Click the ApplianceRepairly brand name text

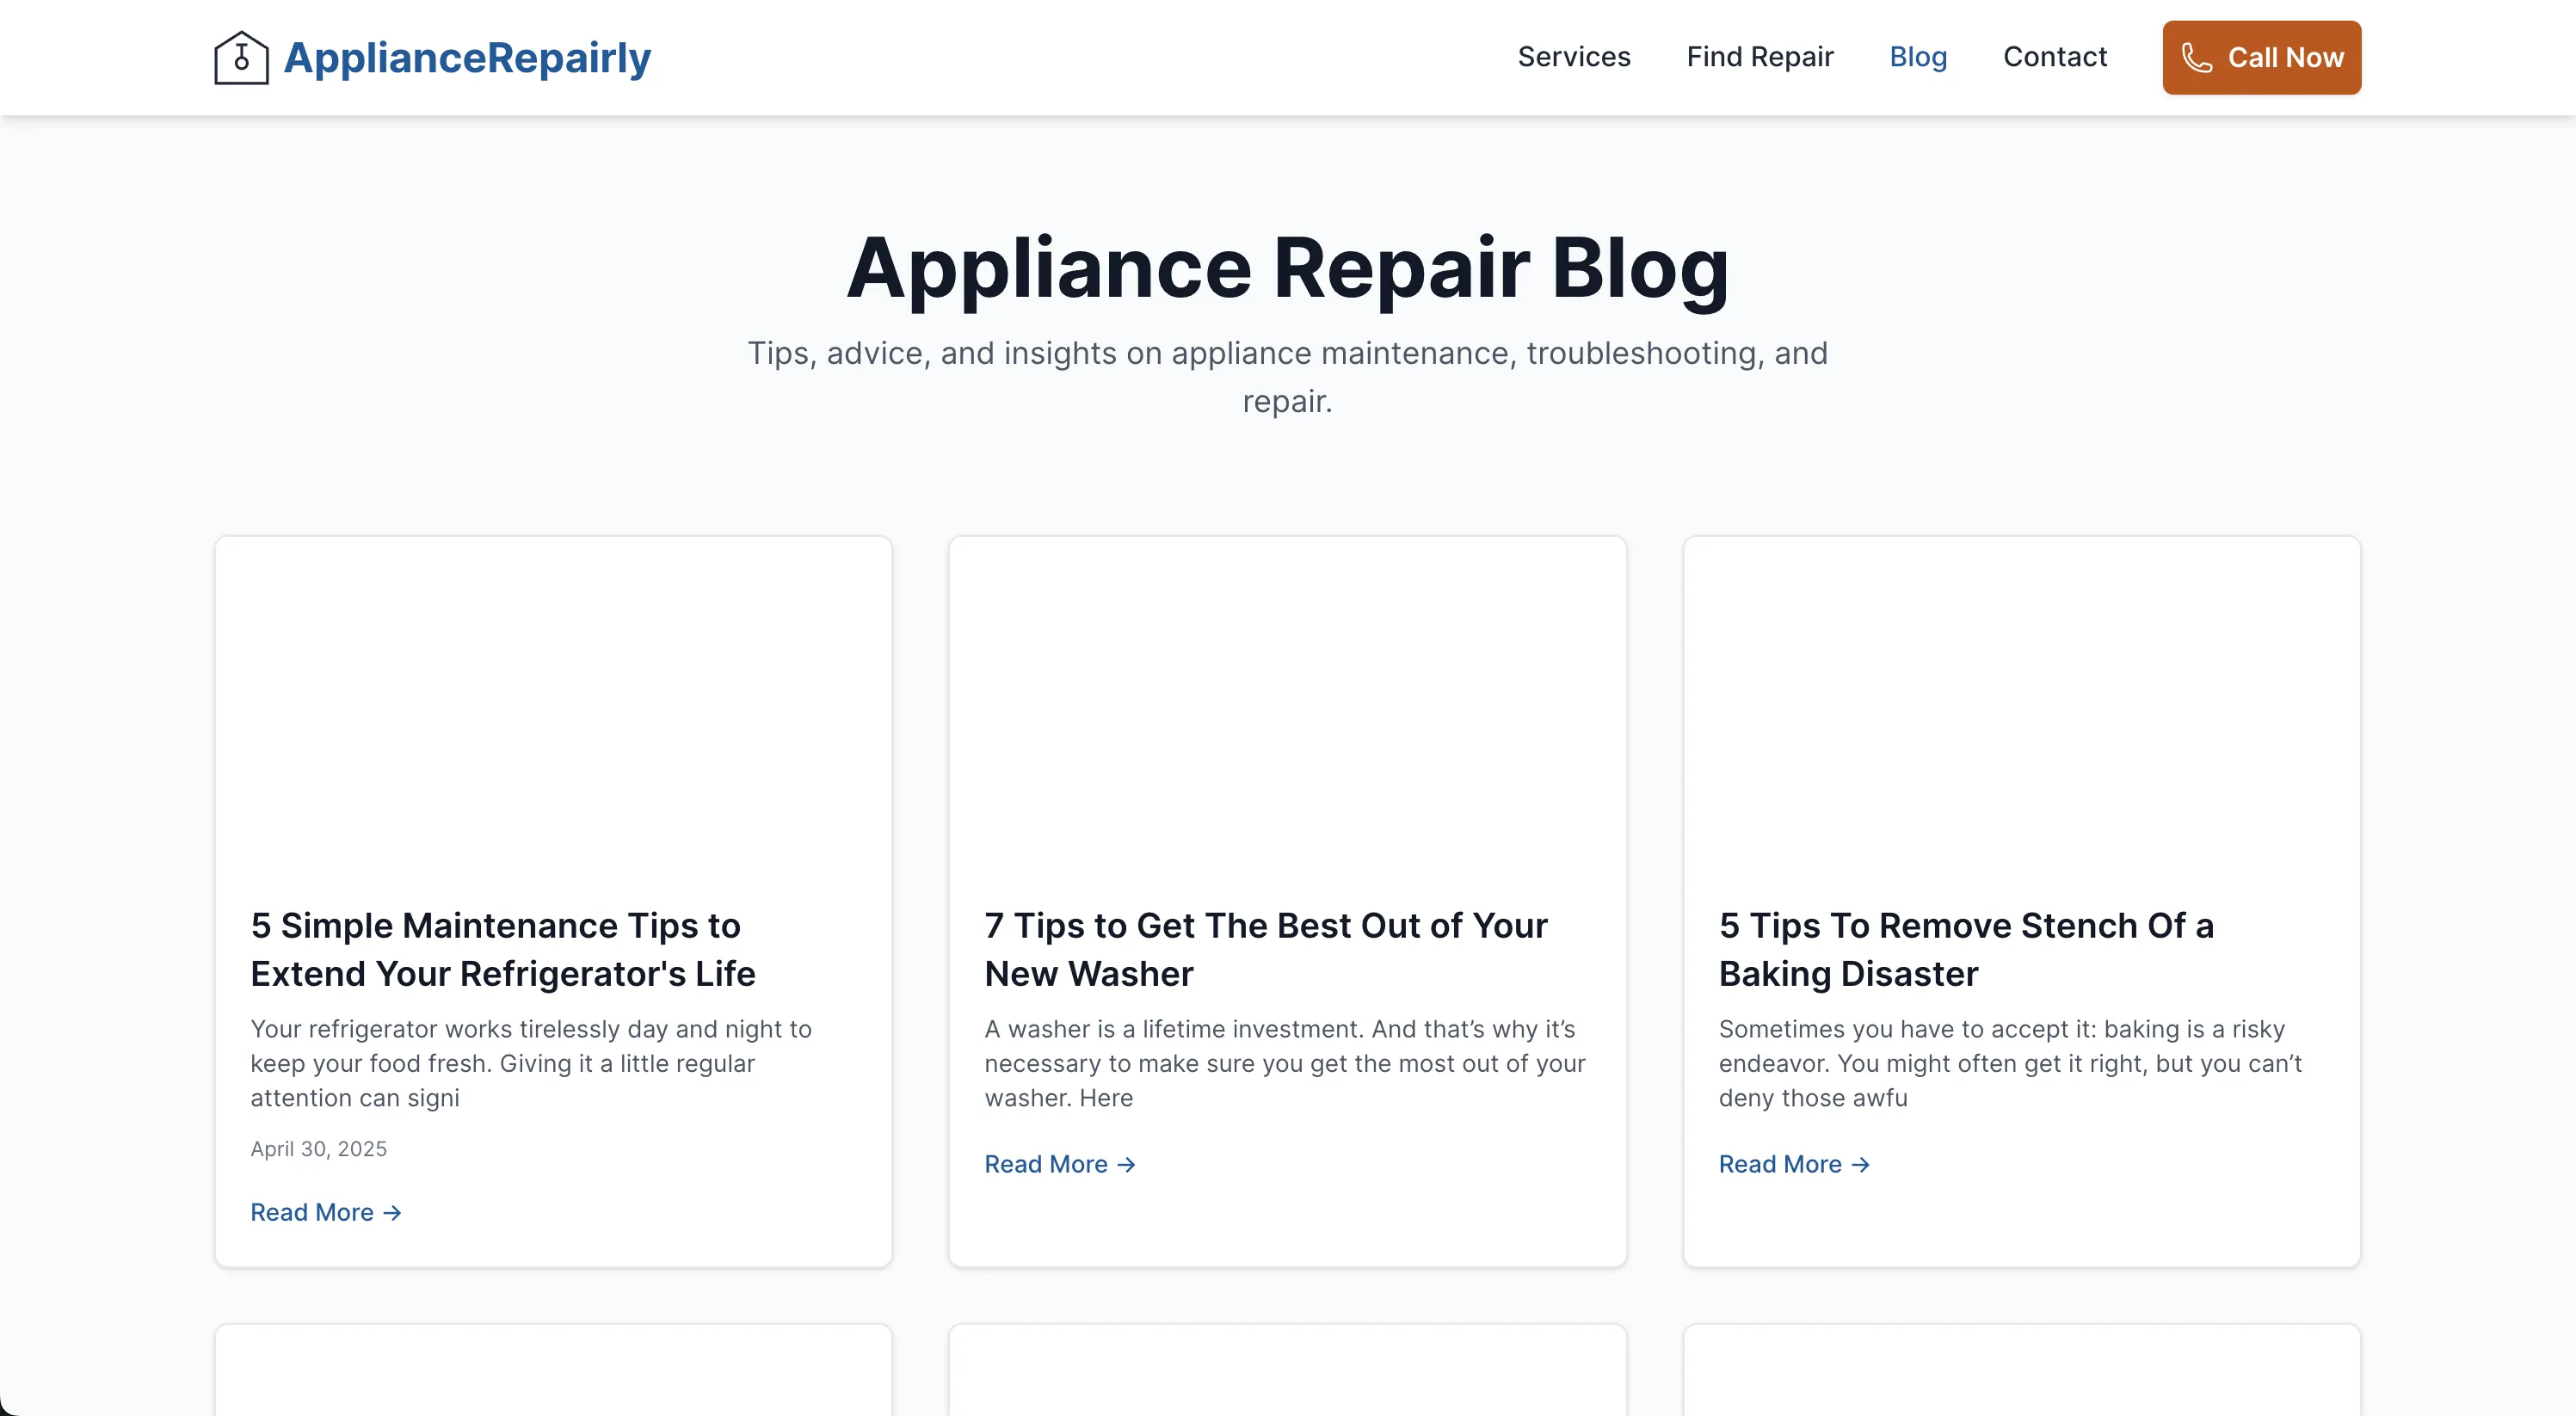[x=467, y=58]
